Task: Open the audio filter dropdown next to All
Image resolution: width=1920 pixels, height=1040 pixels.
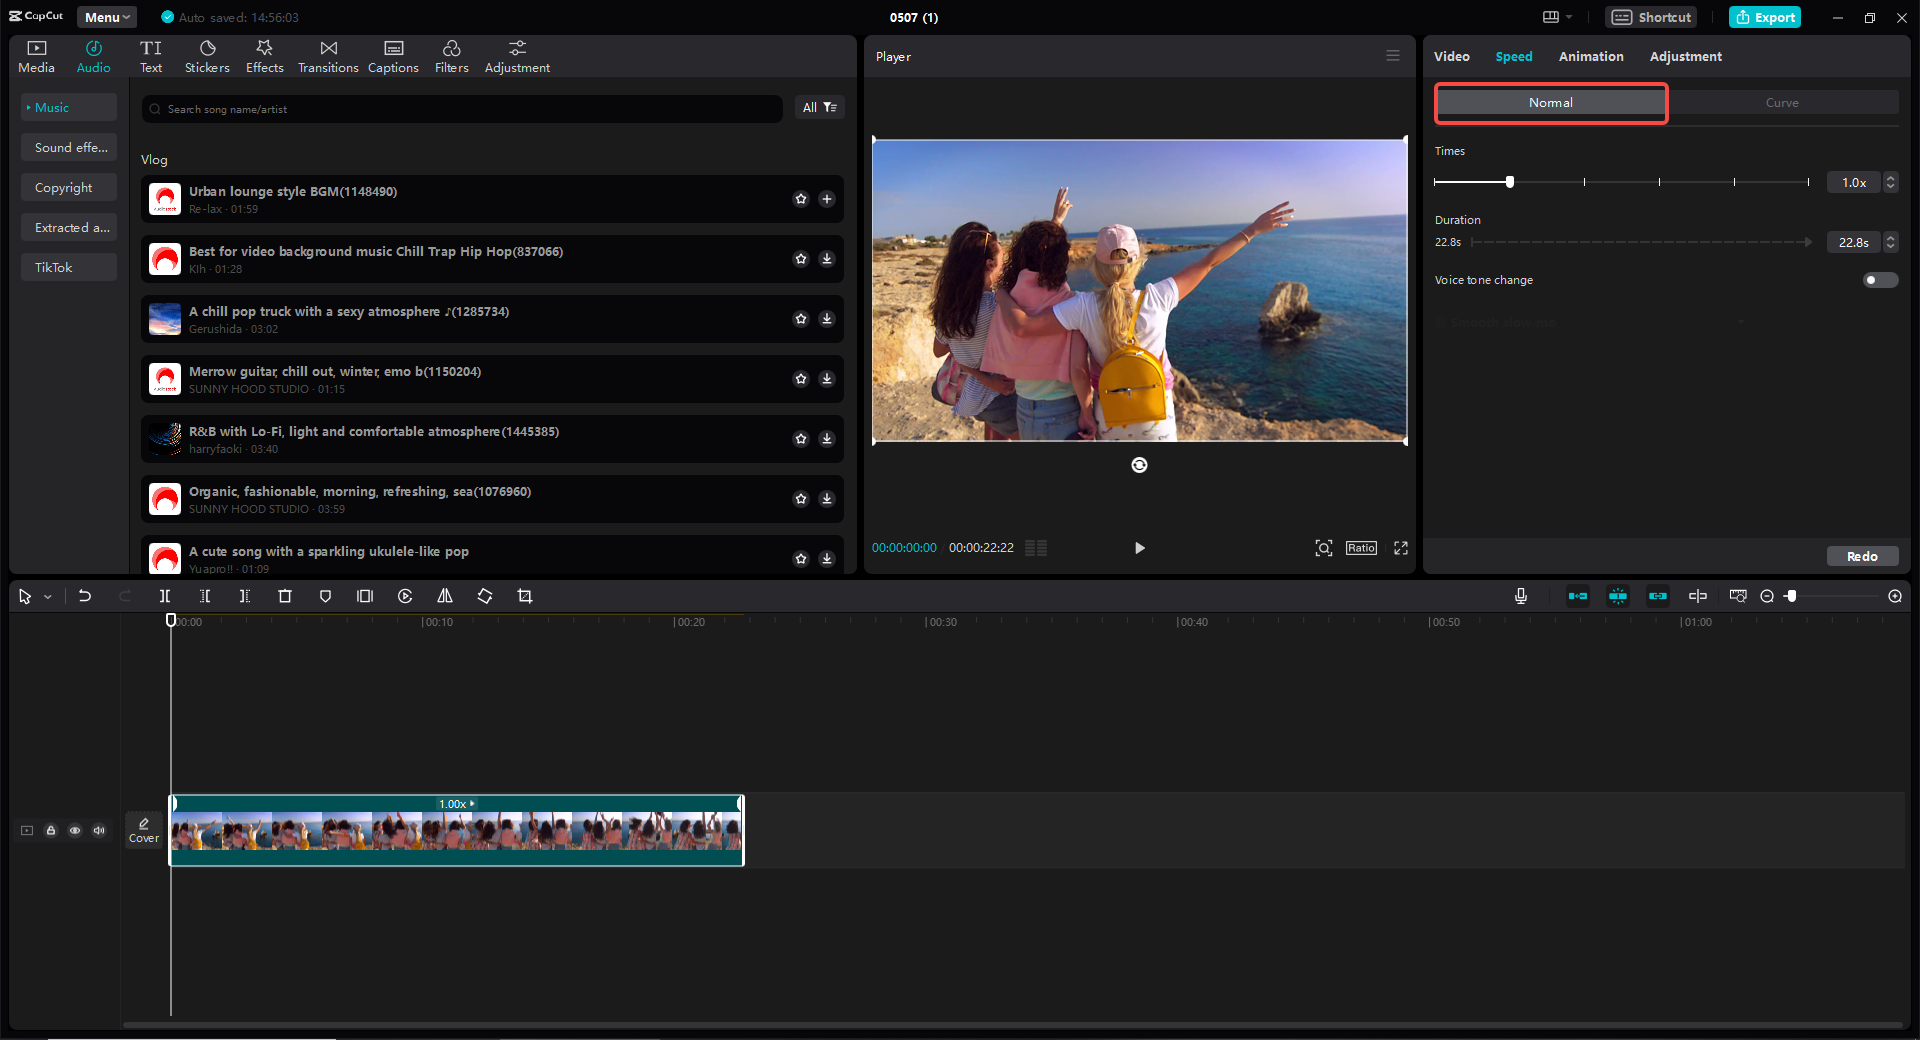Action: tap(829, 107)
